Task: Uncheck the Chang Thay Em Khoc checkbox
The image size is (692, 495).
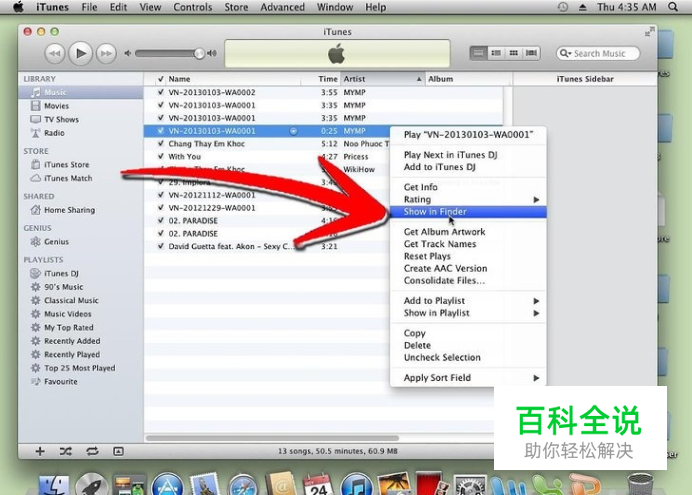Action: [161, 144]
